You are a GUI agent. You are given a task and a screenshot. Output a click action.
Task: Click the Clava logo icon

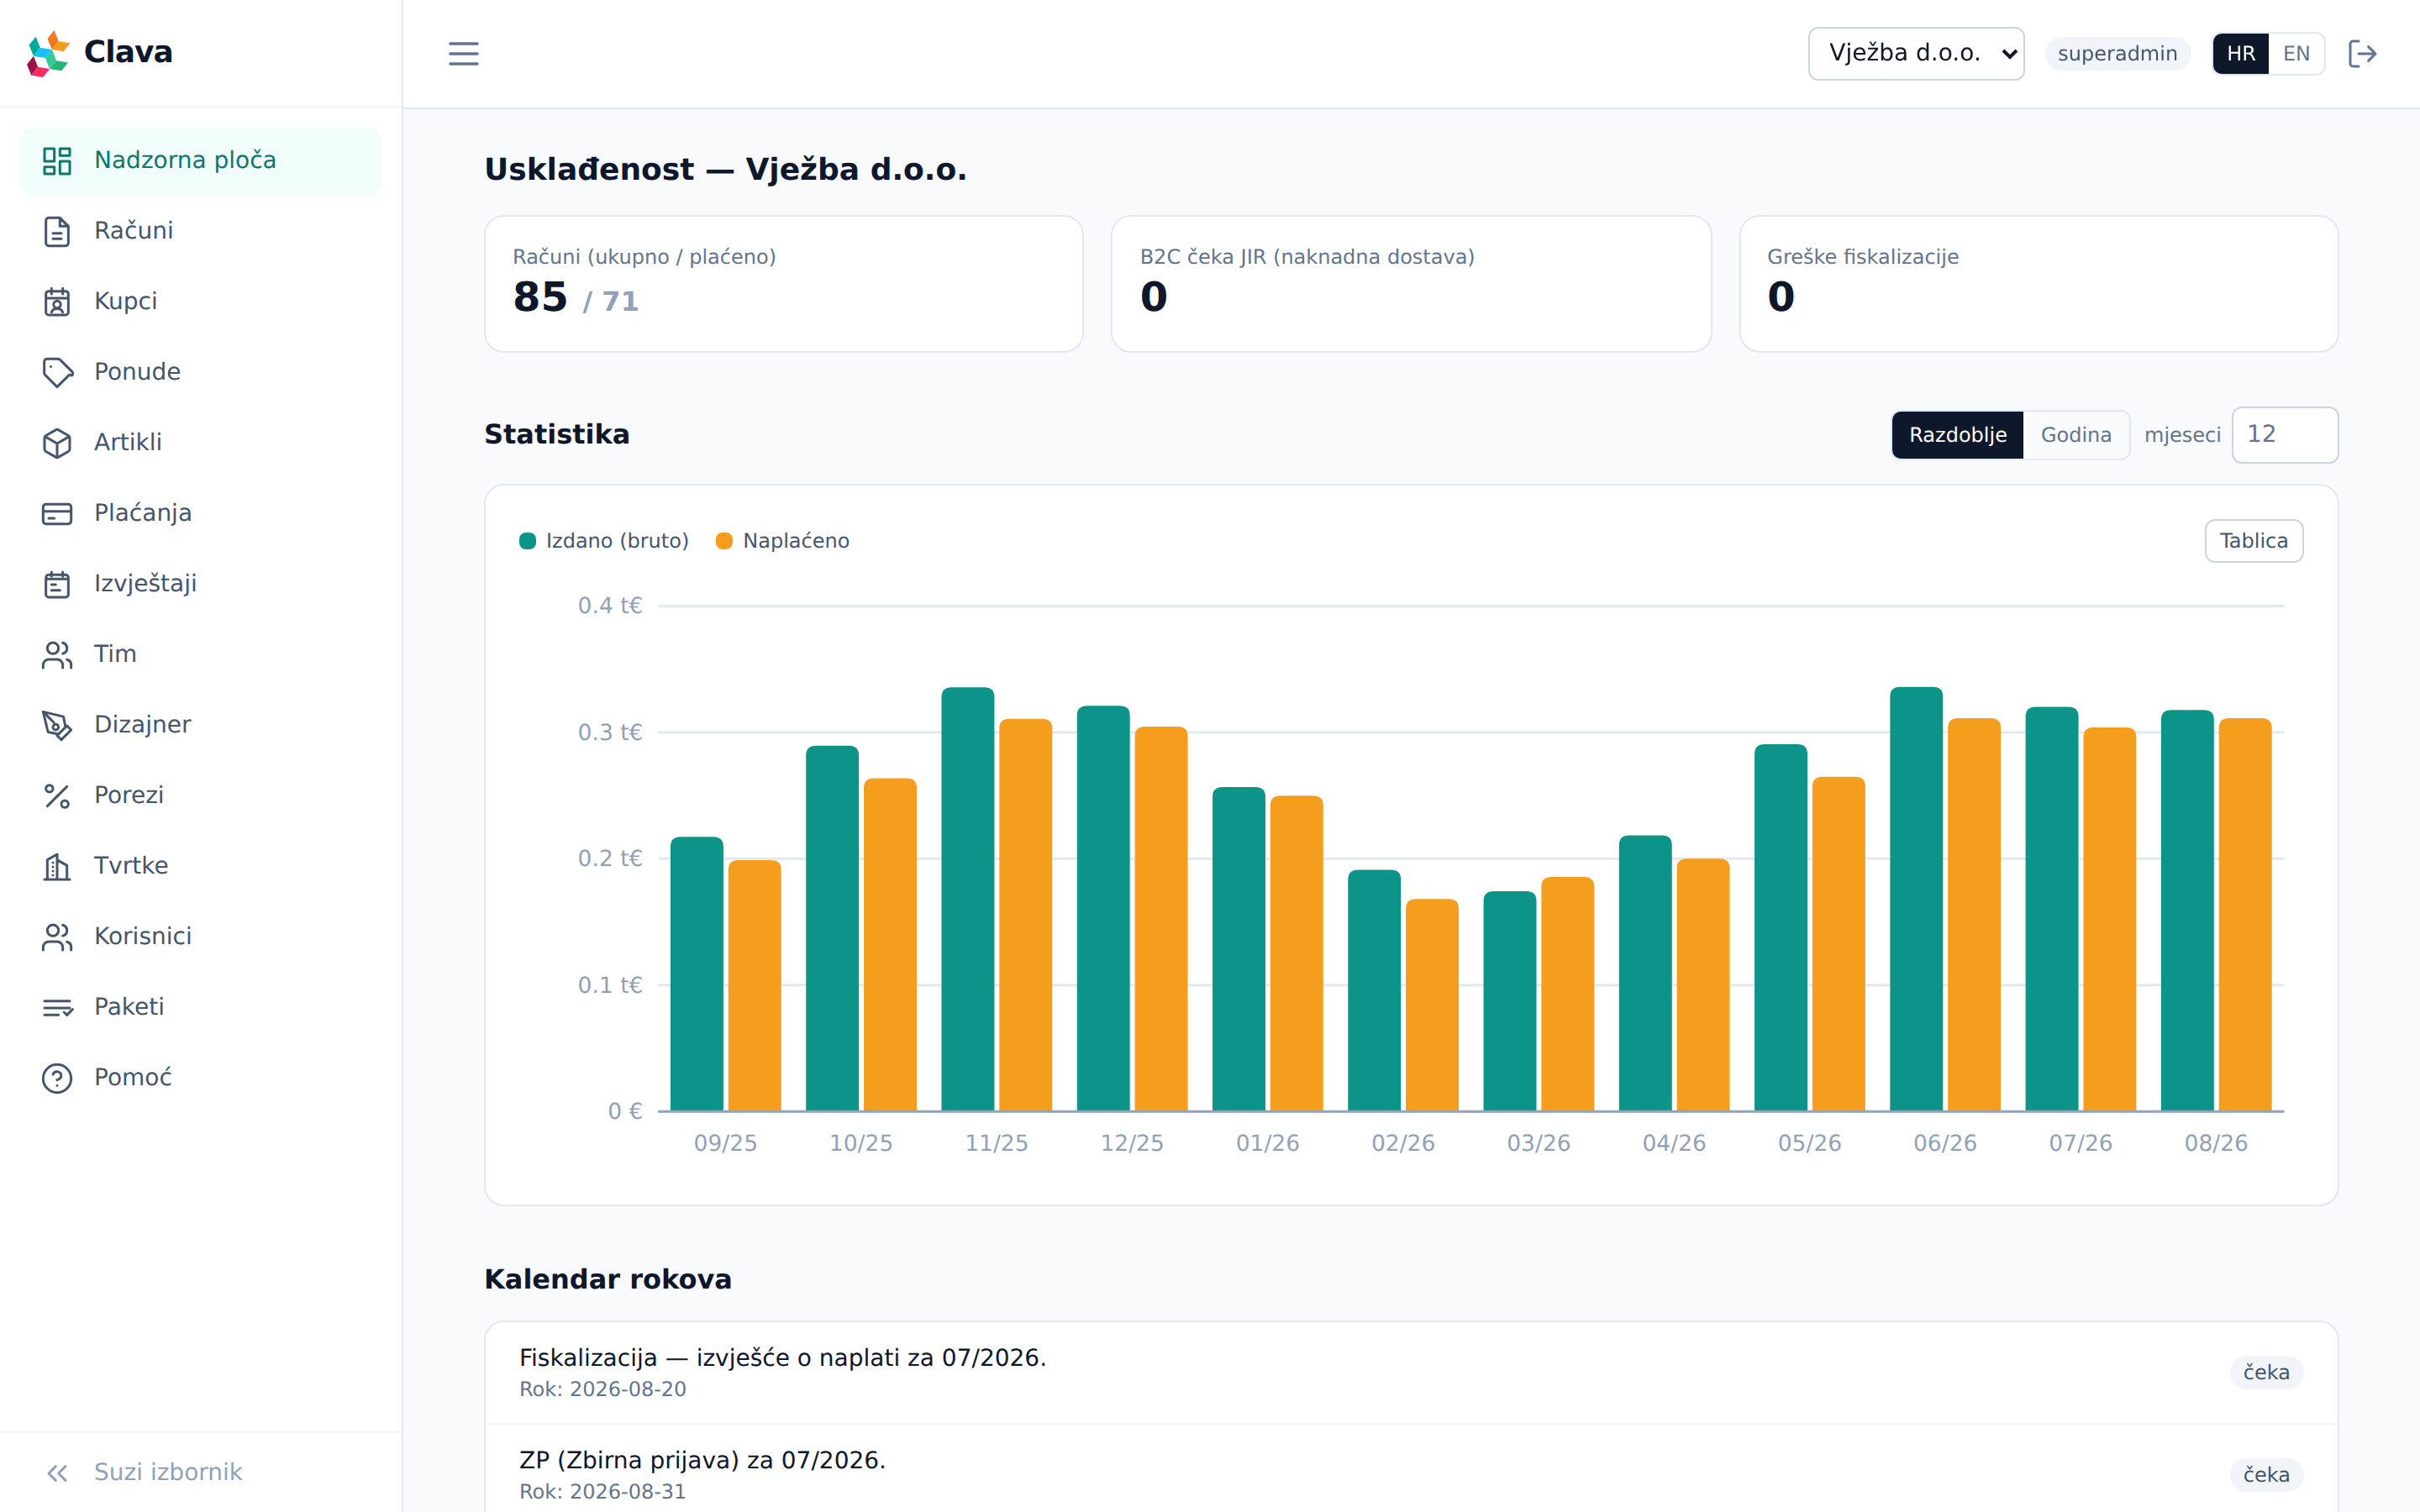48,53
